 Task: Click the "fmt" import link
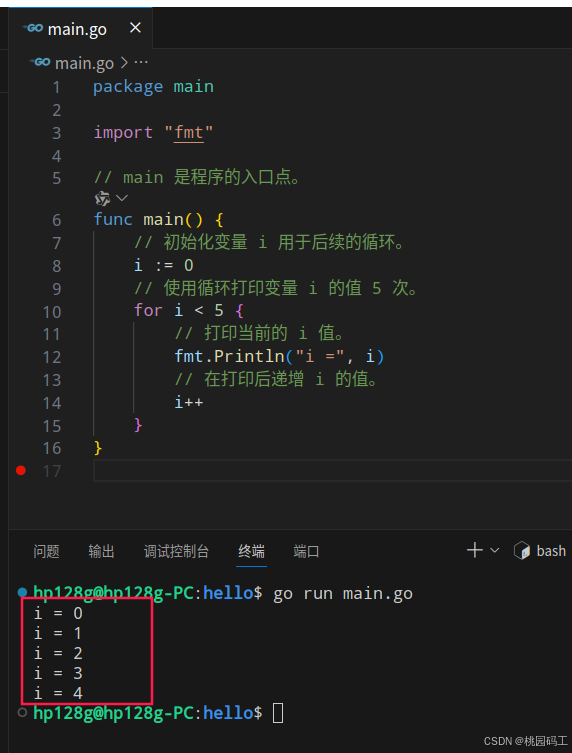coord(189,133)
